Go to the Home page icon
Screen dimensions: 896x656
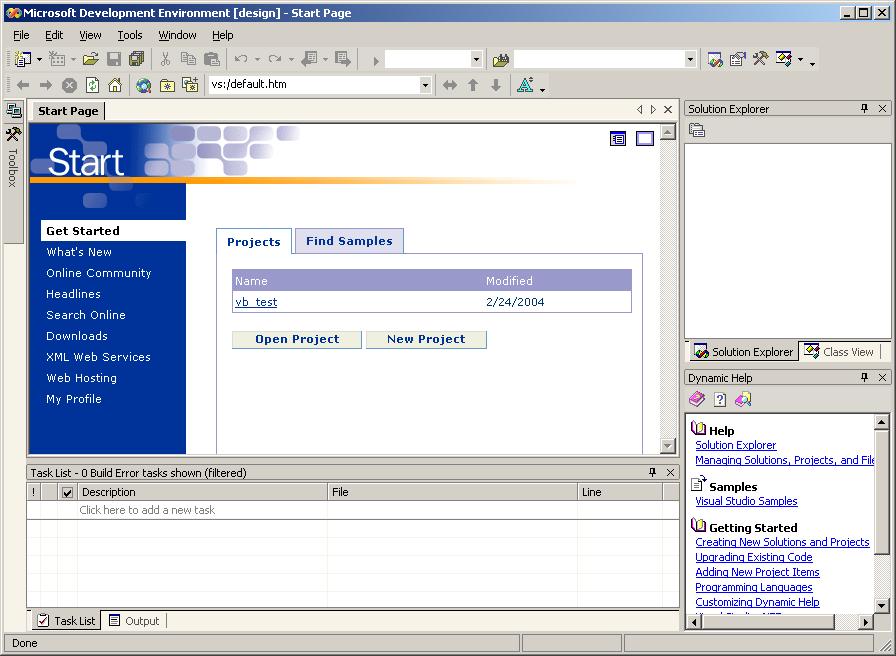[x=115, y=85]
